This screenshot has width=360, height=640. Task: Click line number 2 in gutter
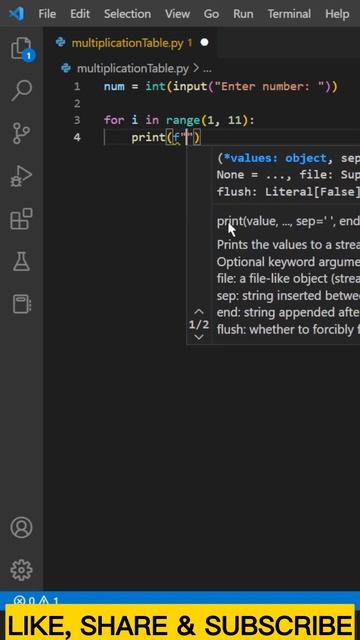[x=77, y=104]
